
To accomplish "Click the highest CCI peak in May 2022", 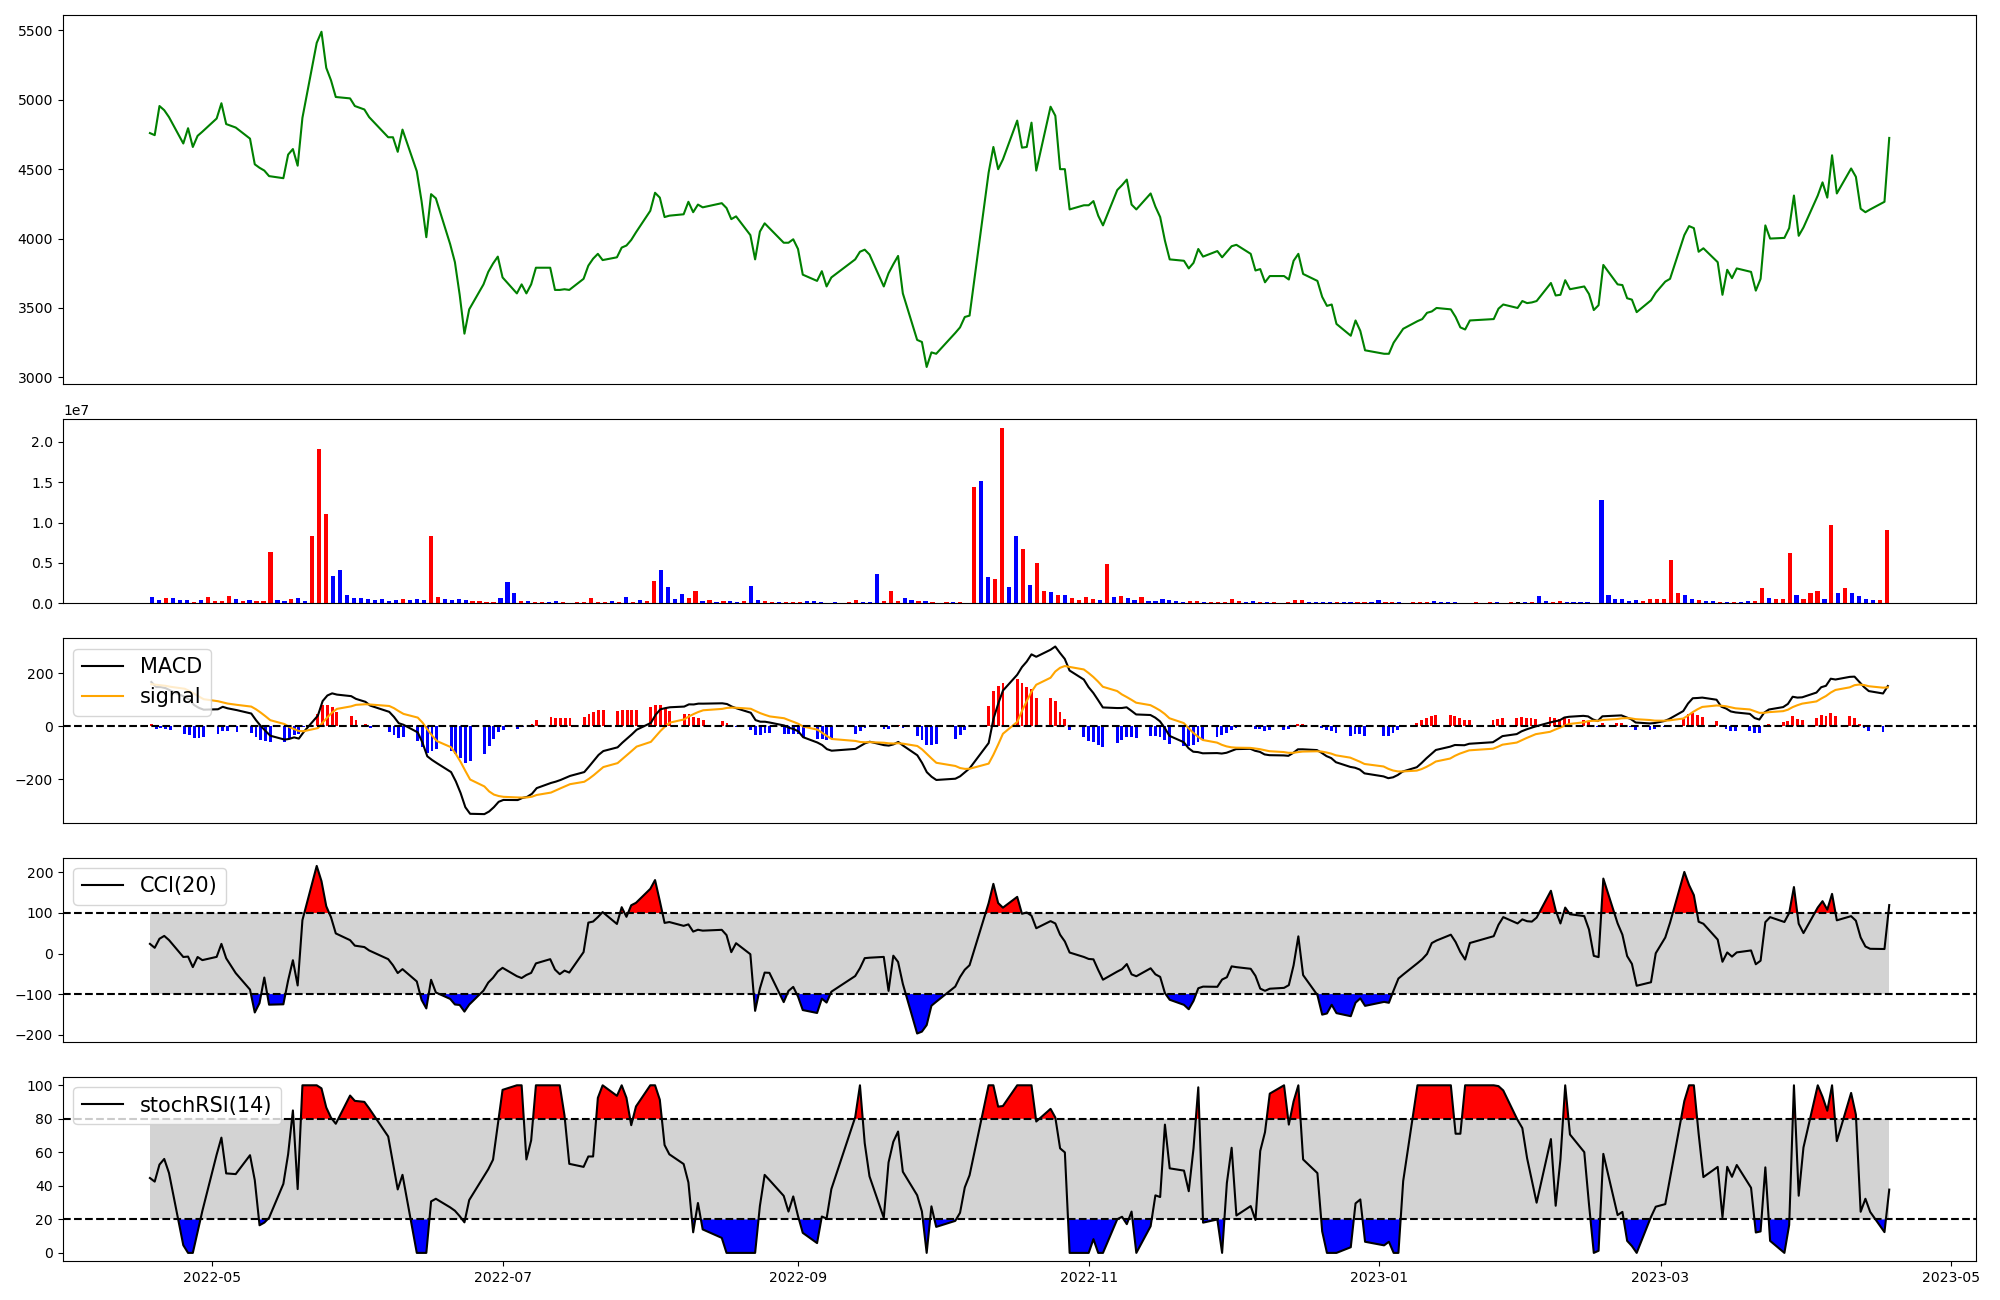I will [x=316, y=867].
